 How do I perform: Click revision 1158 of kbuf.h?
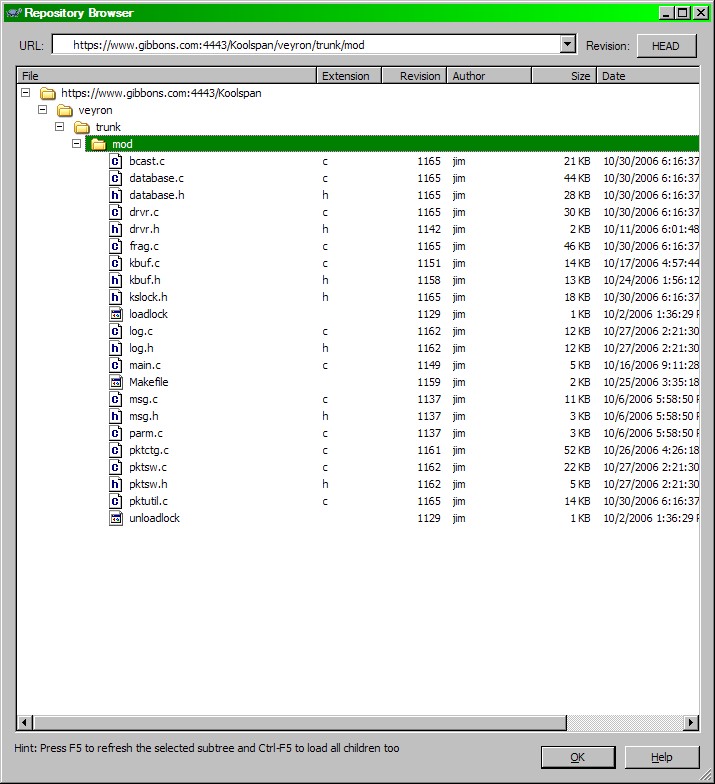click(x=429, y=280)
